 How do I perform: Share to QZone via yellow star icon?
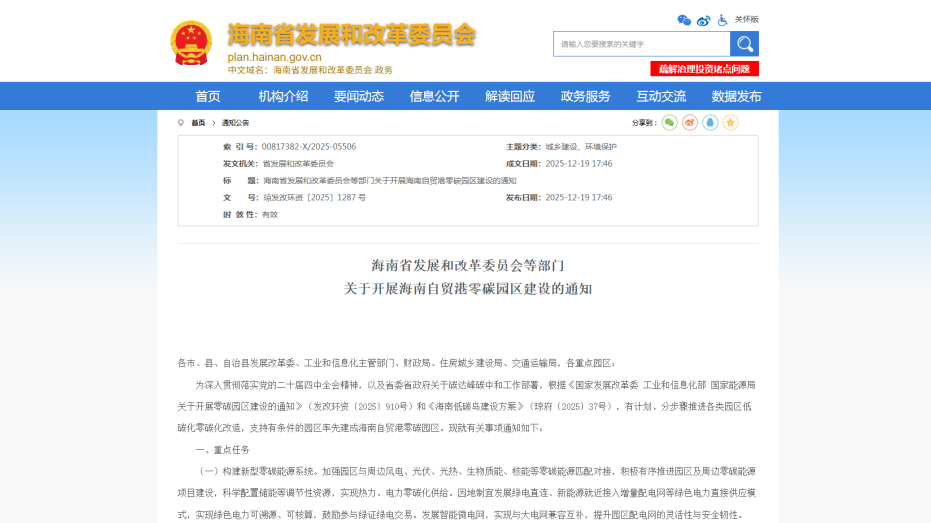point(731,122)
